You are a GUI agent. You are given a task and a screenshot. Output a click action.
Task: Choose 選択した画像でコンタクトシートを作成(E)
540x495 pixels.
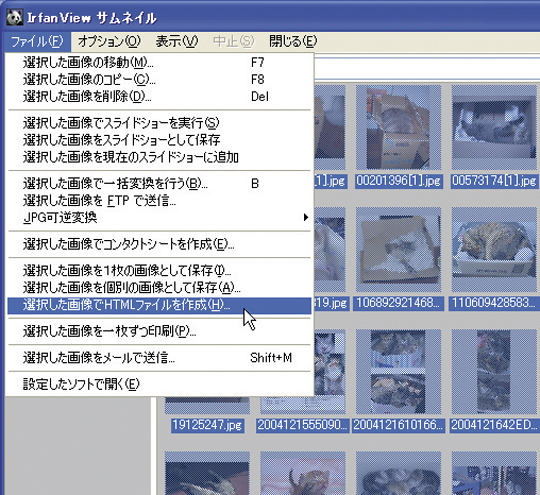coord(159,244)
